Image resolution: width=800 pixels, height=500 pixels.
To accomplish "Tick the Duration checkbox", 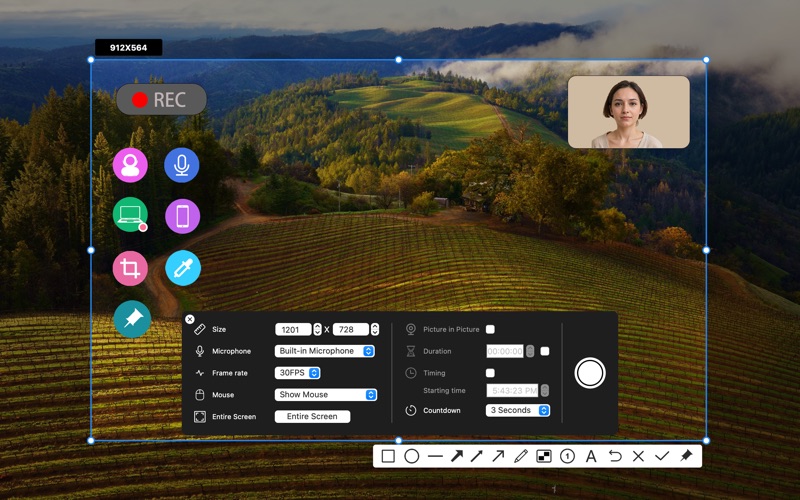I will tap(545, 351).
